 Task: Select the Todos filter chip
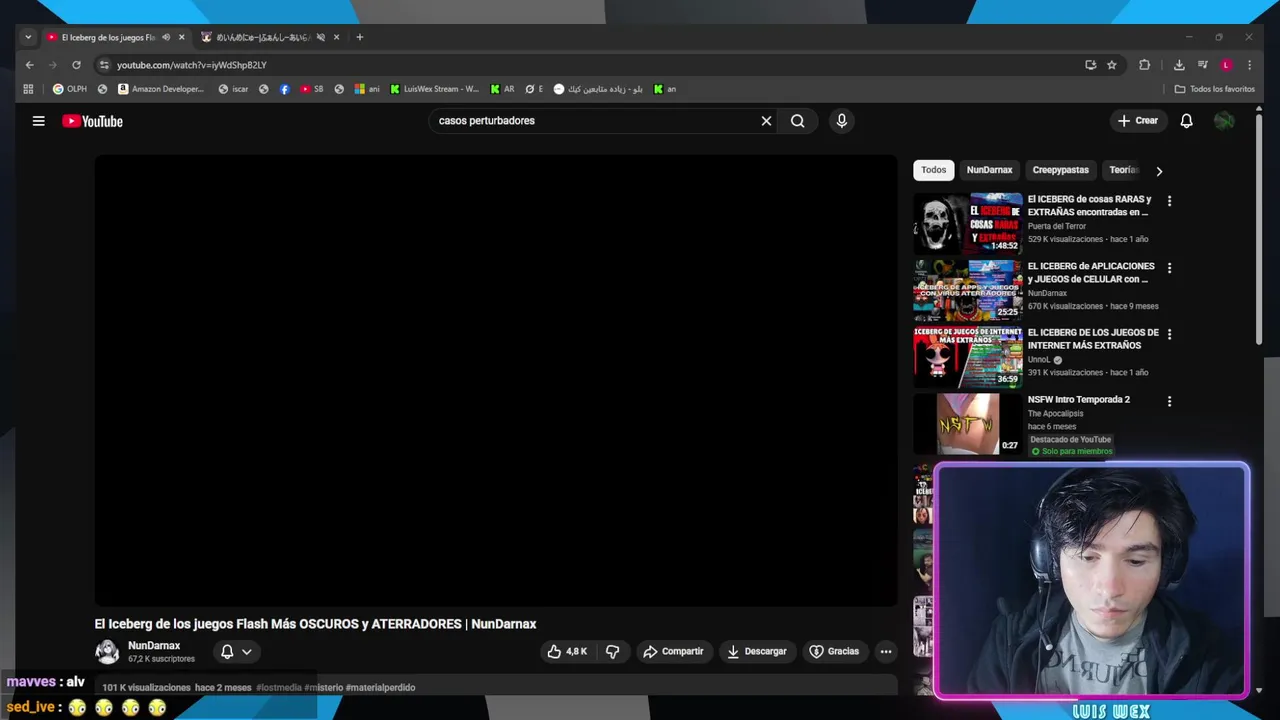[933, 170]
